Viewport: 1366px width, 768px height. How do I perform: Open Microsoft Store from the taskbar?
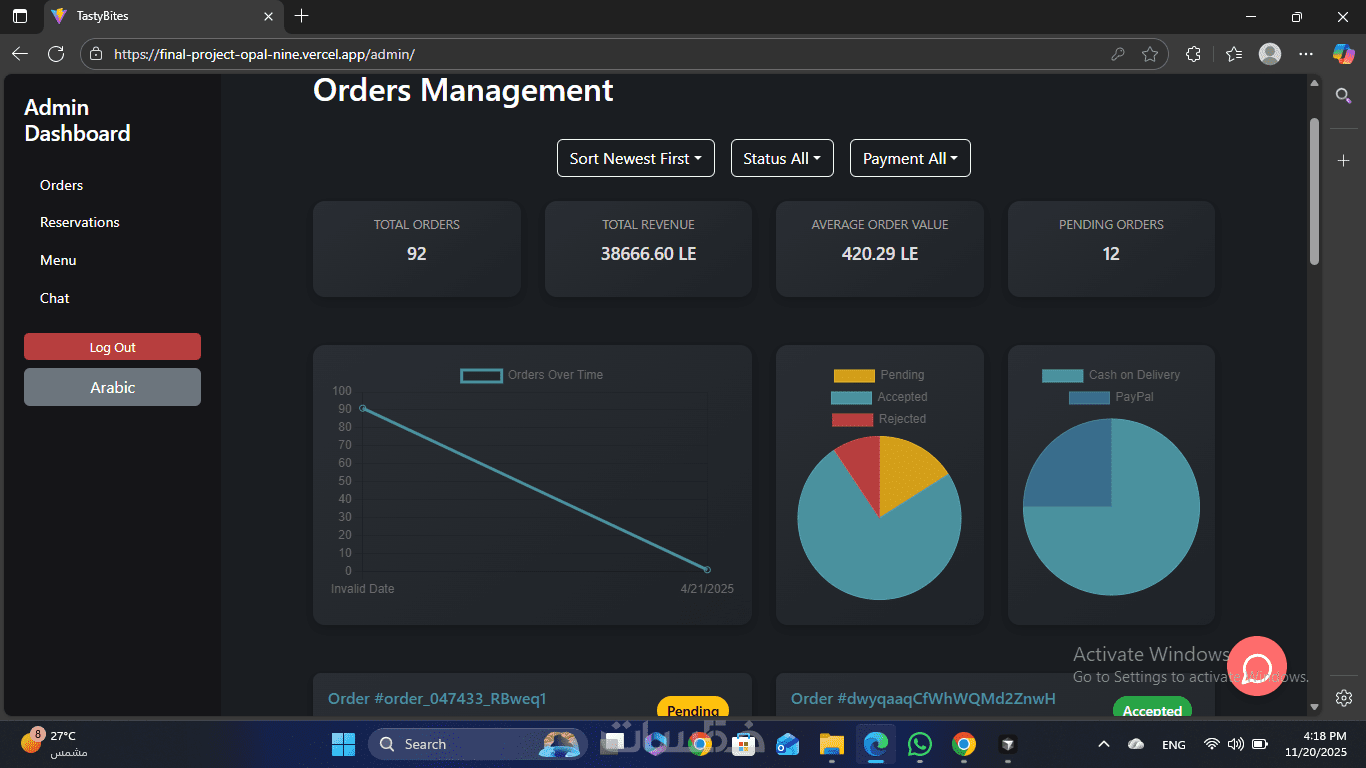click(743, 744)
